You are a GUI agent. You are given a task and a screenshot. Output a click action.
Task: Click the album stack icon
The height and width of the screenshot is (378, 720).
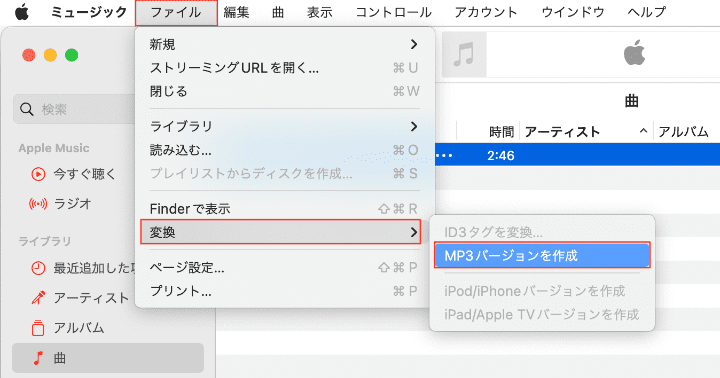[38, 328]
